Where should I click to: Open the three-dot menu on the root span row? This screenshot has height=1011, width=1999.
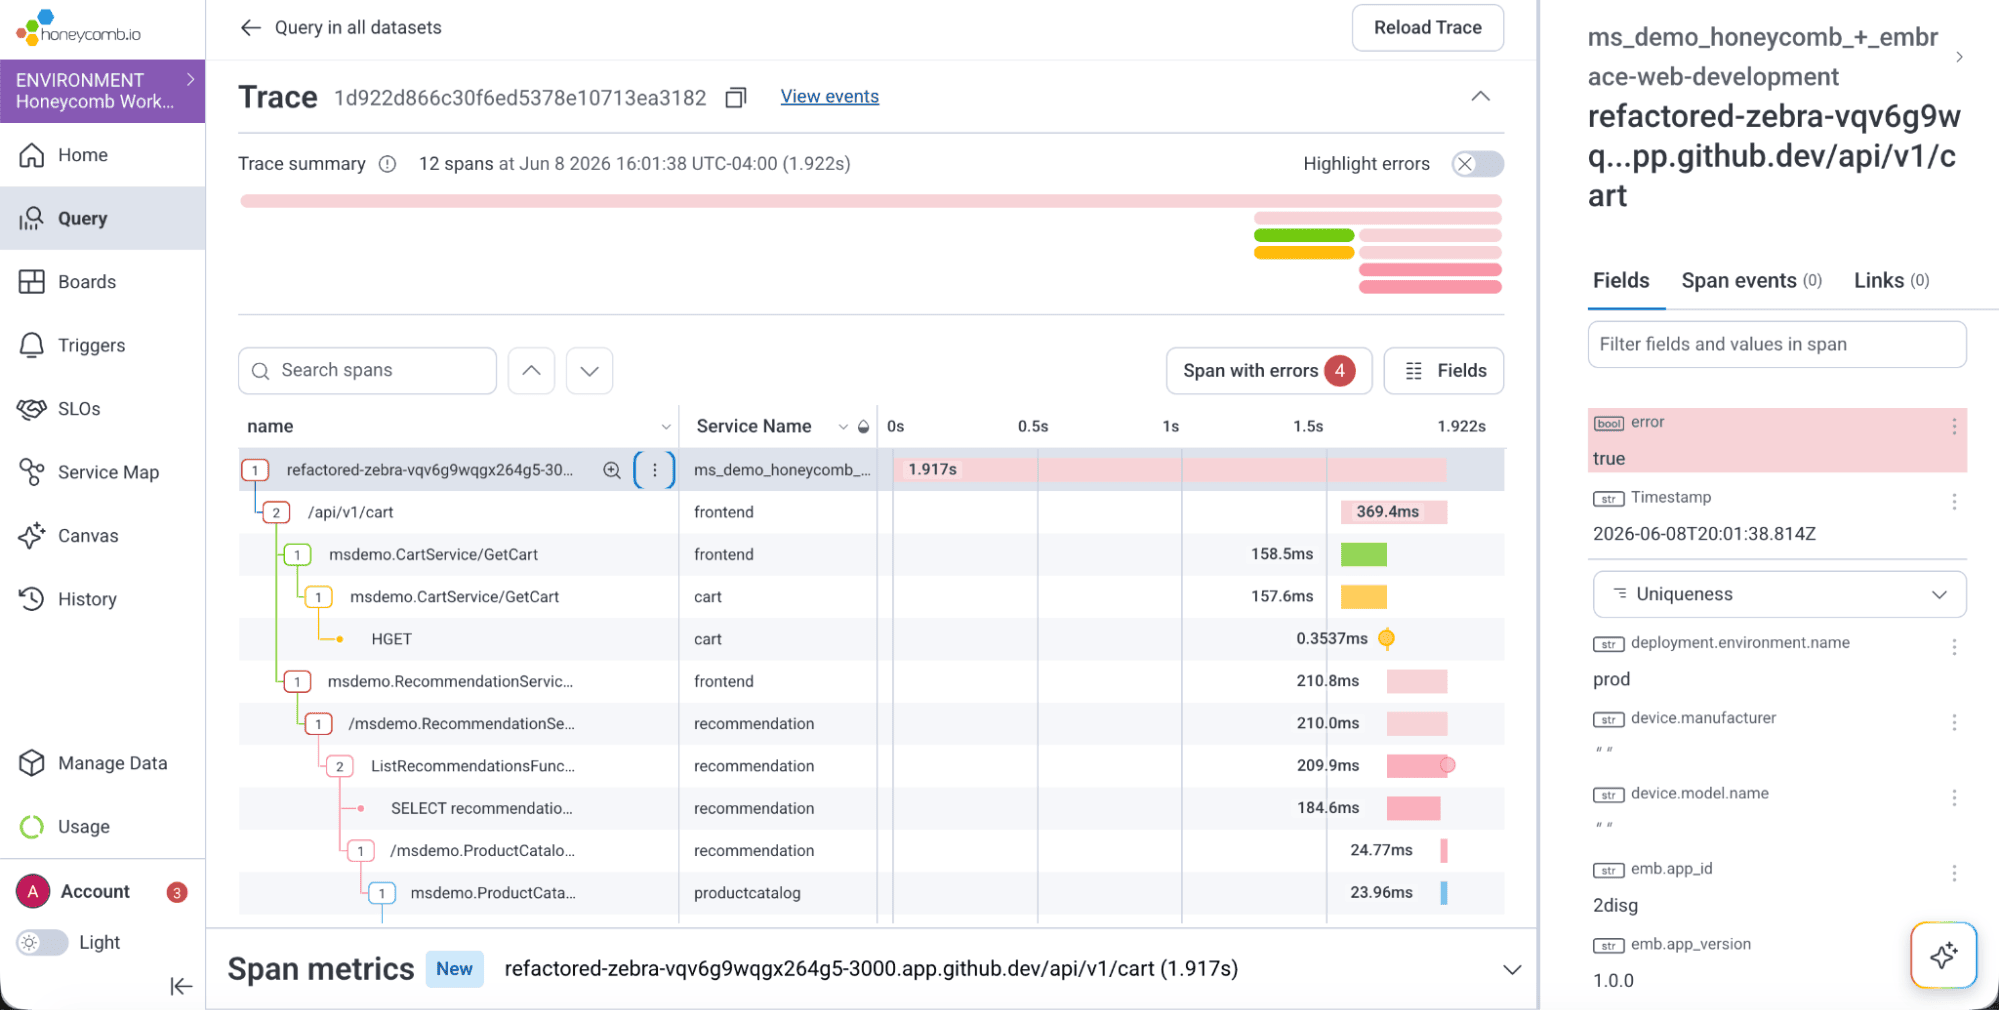pyautogui.click(x=655, y=470)
